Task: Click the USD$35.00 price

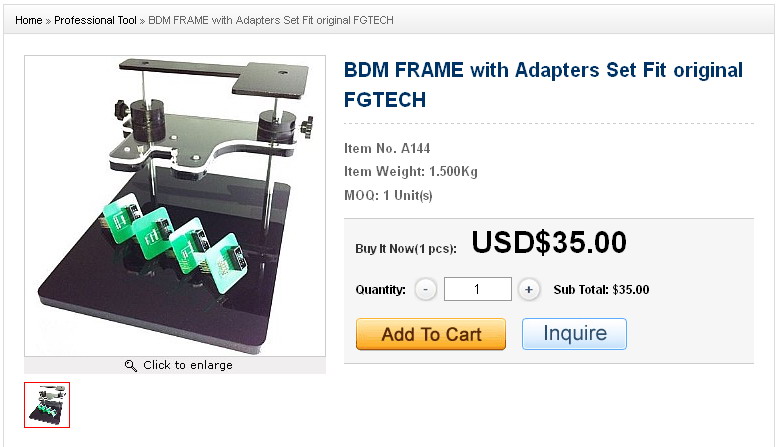Action: pyautogui.click(x=549, y=243)
